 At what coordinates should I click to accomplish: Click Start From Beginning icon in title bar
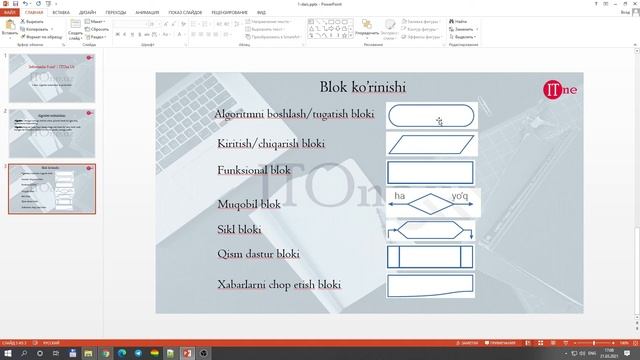pos(49,4)
